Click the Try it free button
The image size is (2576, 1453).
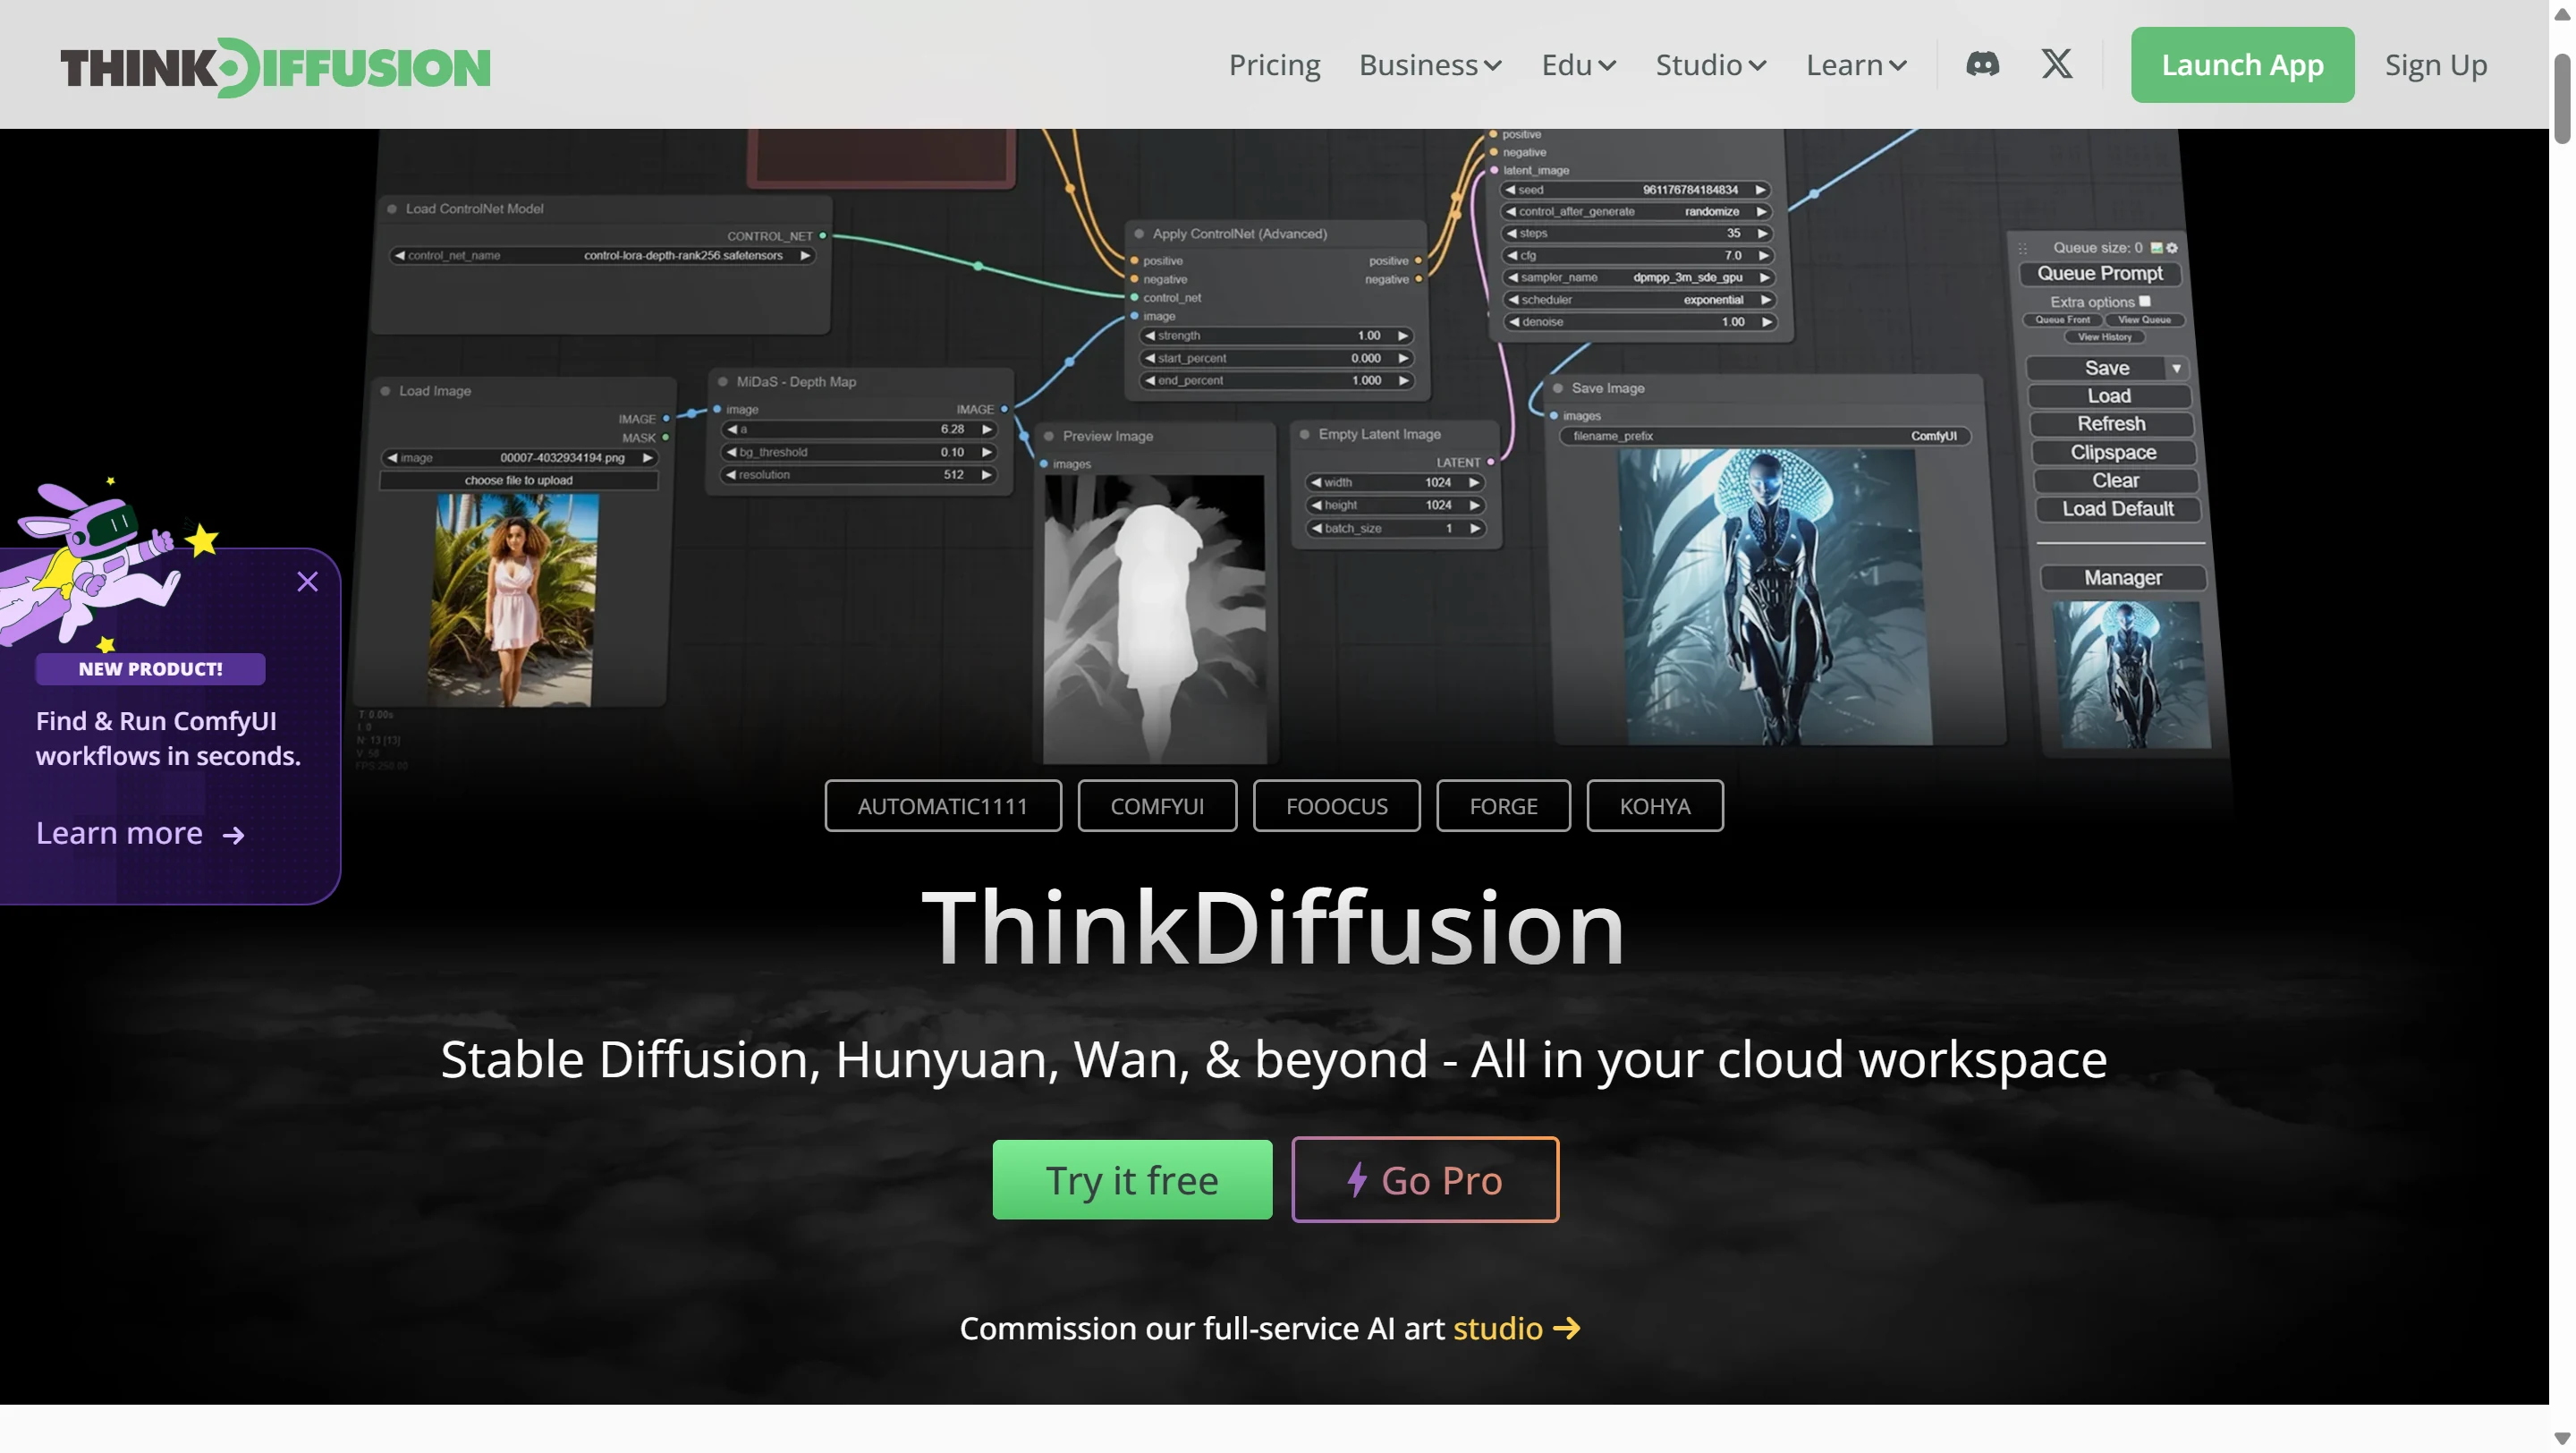pos(1131,1180)
